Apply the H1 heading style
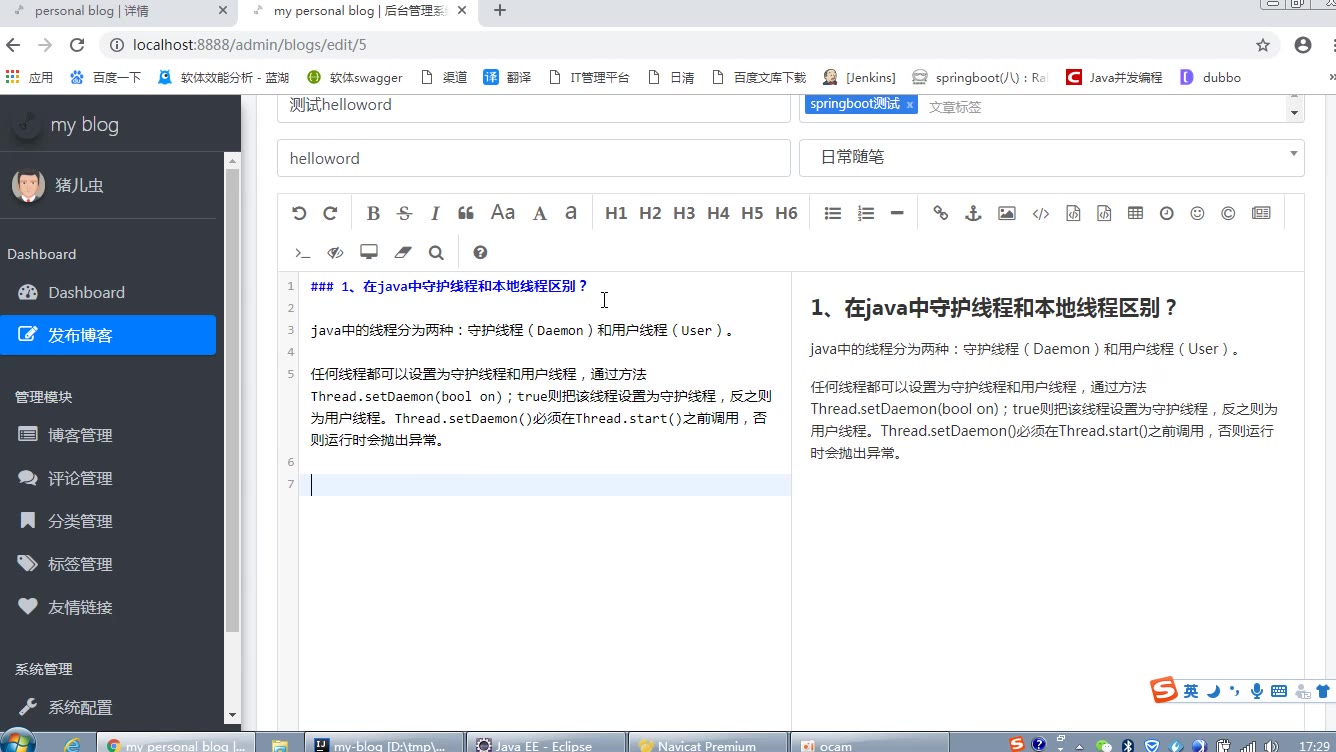This screenshot has width=1336, height=752. [616, 213]
